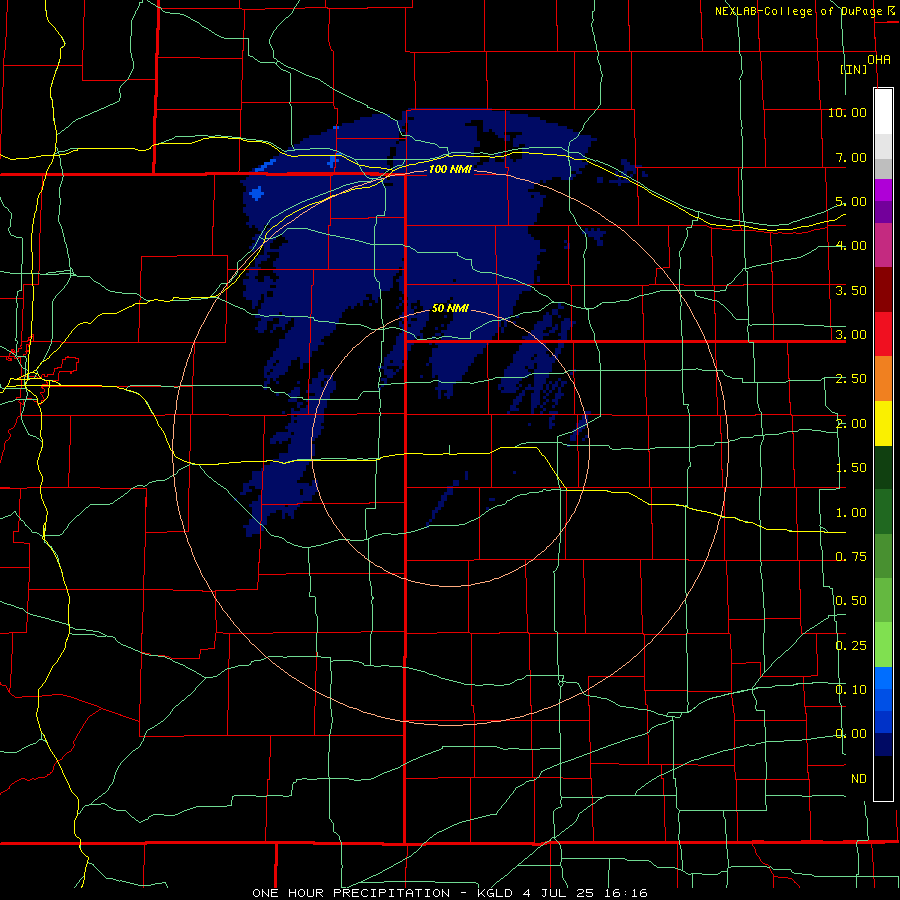
Task: Select the 0.00 legend value
Action: 851,734
